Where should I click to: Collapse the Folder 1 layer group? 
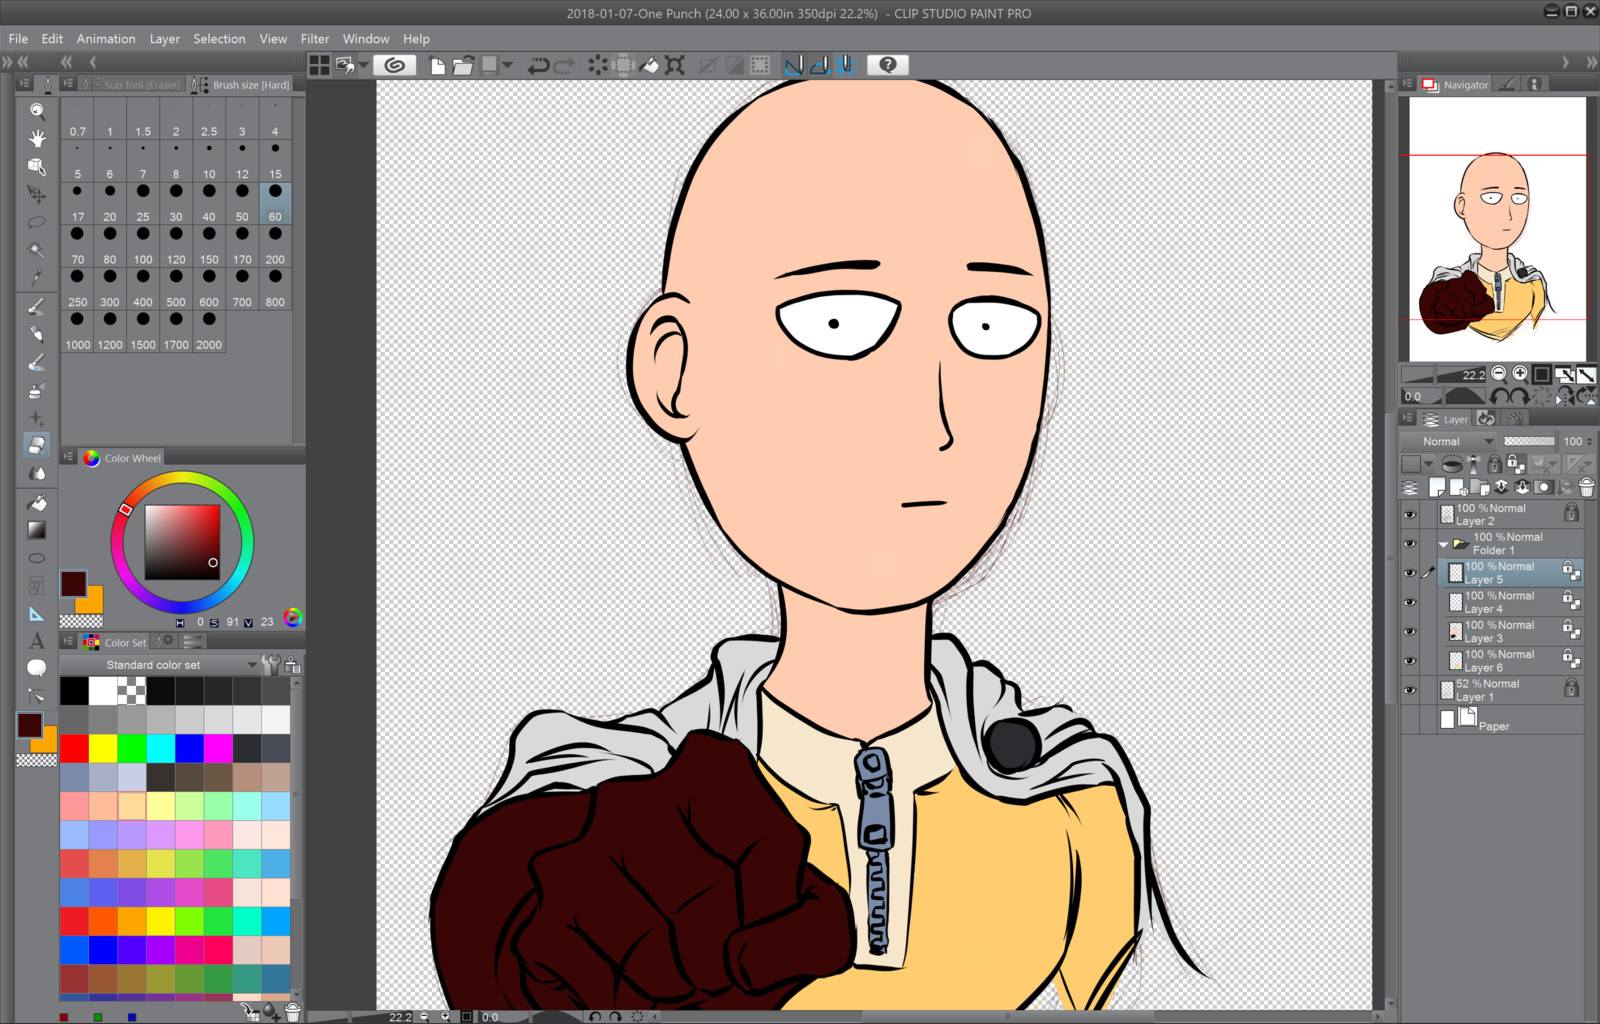[1443, 544]
